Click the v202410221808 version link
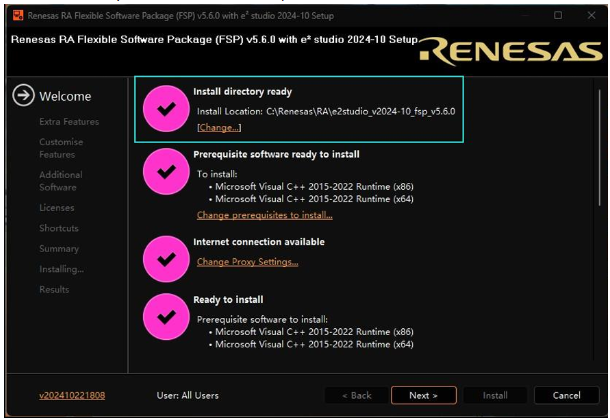This screenshot has width=610, height=420. (x=72, y=396)
